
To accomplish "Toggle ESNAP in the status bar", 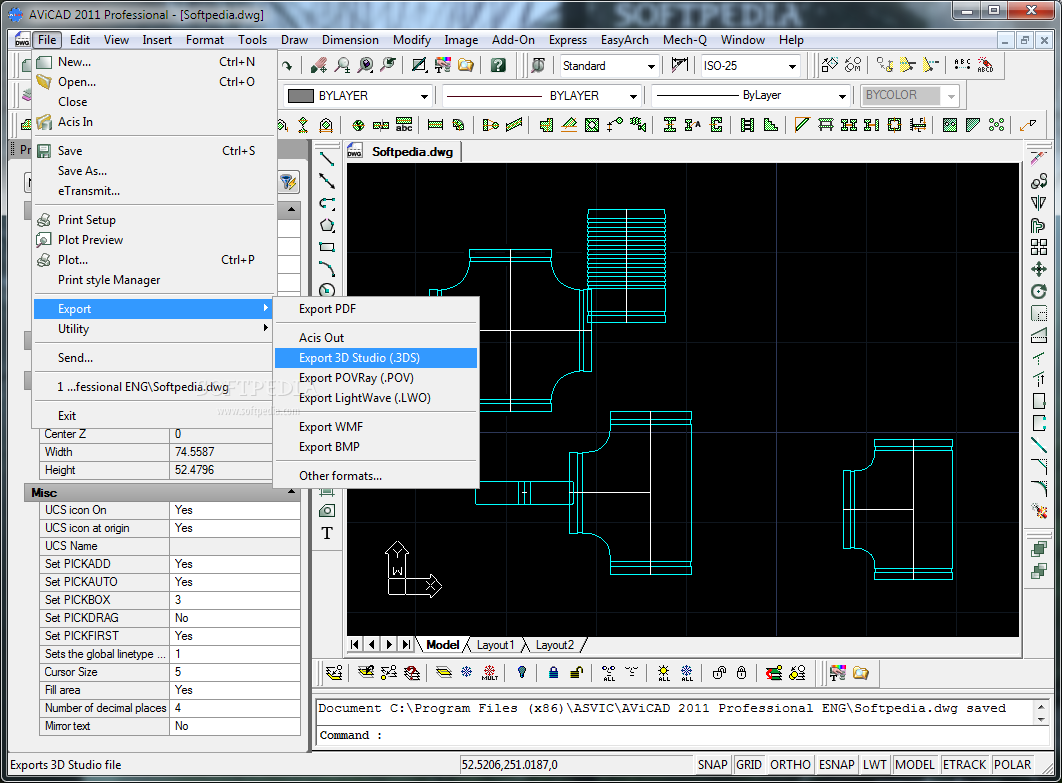I will 836,765.
